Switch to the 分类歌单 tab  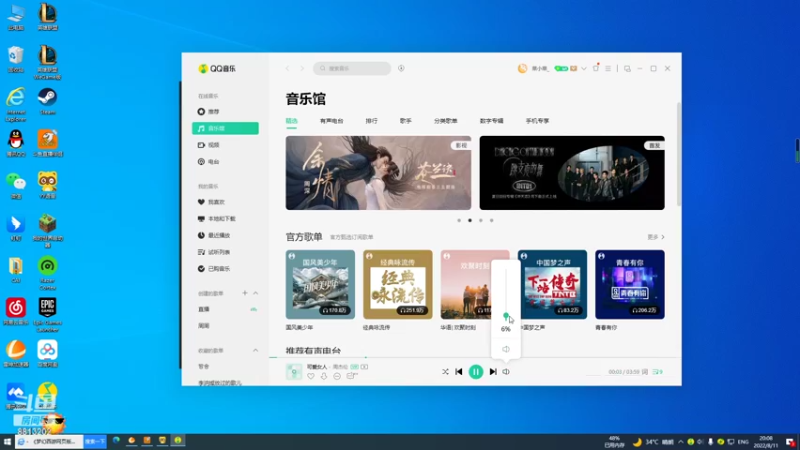(x=445, y=121)
